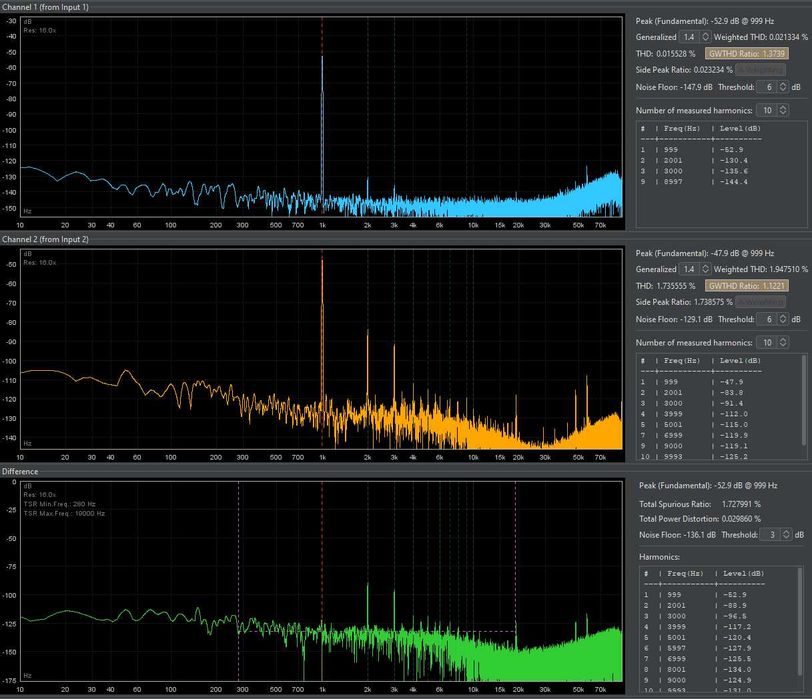Click Channel 1 Generalized value field showing 1.4
This screenshot has width=812, height=699.
(x=689, y=37)
